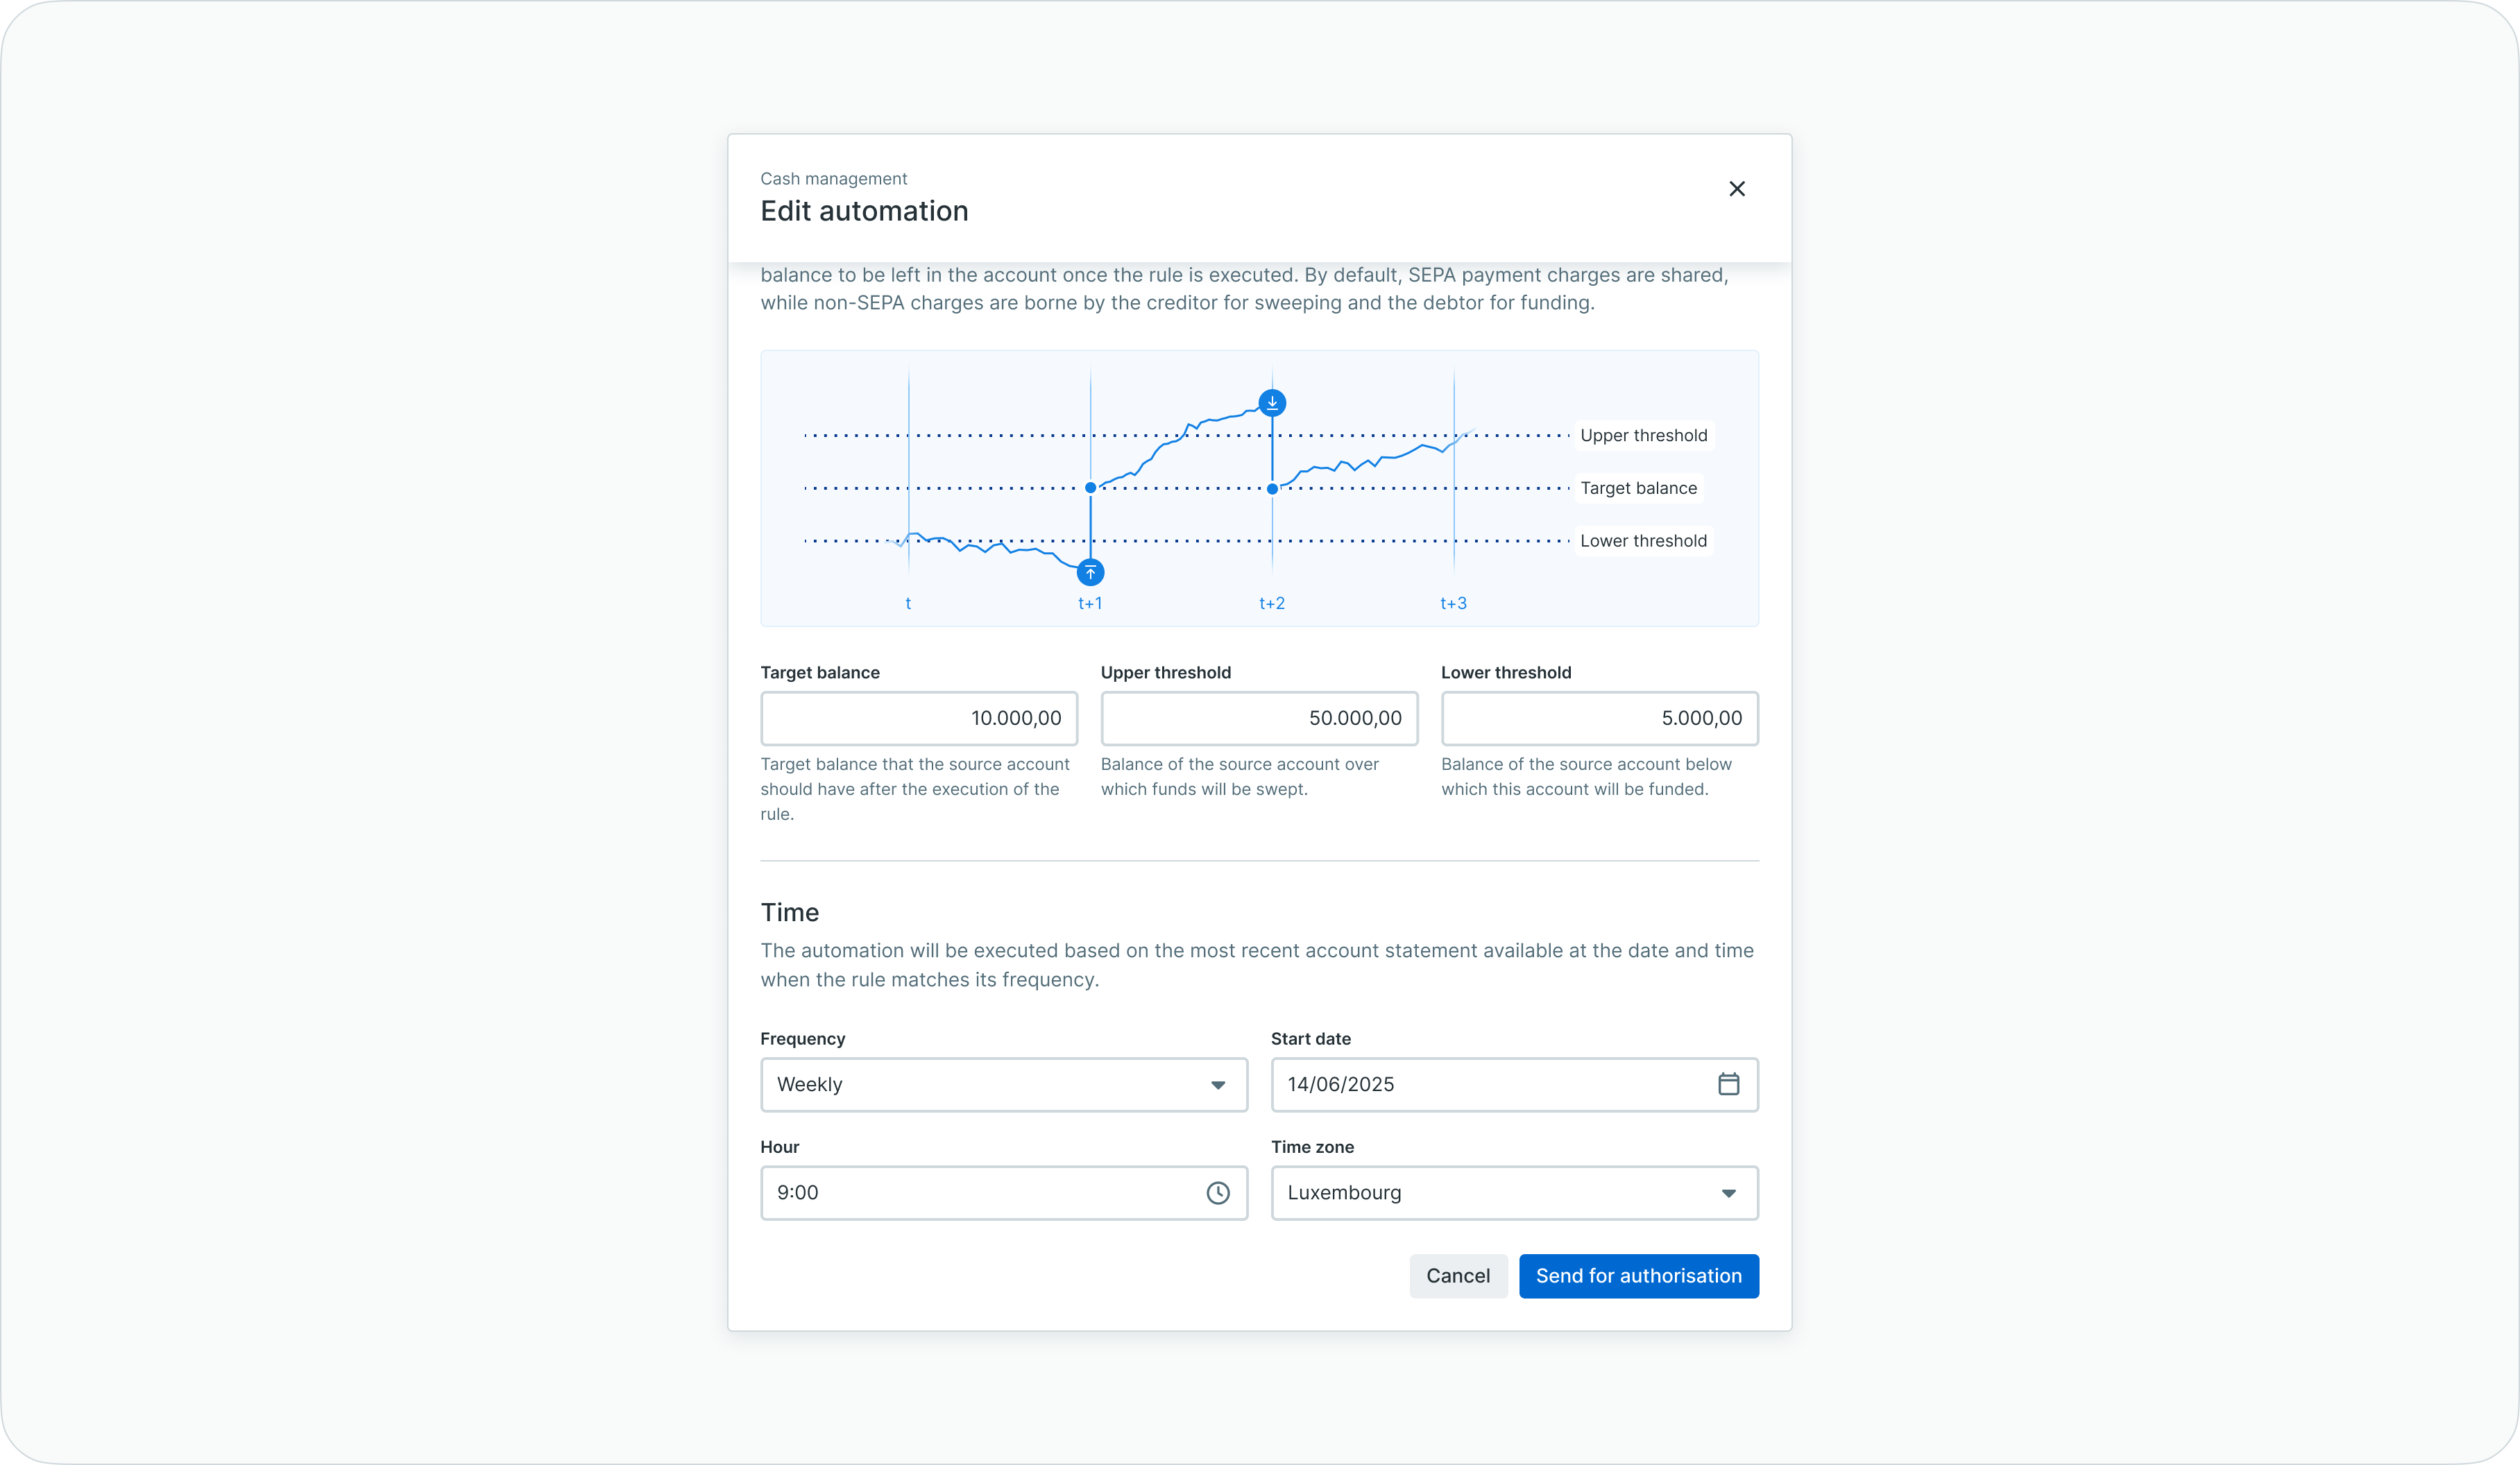Click target balance dot at t+2
Image resolution: width=2520 pixels, height=1465 pixels.
point(1272,489)
